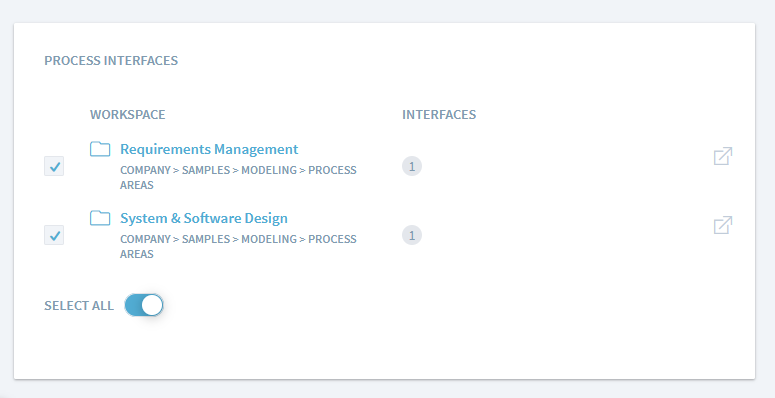775x398 pixels.
Task: Uncheck the System & Software Design checkbox
Action: click(x=54, y=235)
